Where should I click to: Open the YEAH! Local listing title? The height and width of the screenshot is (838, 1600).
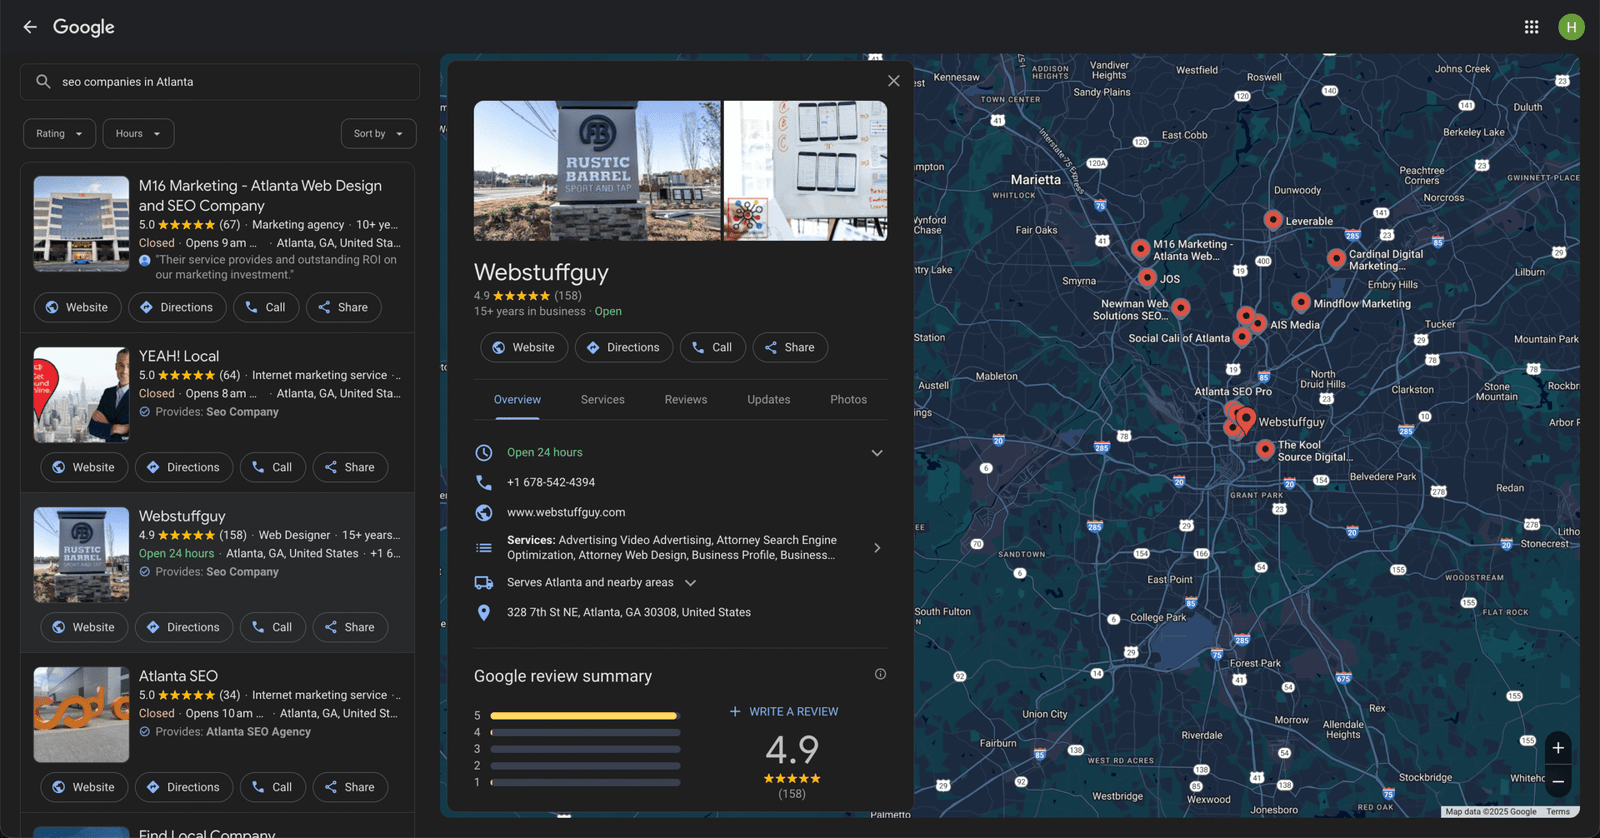click(179, 357)
